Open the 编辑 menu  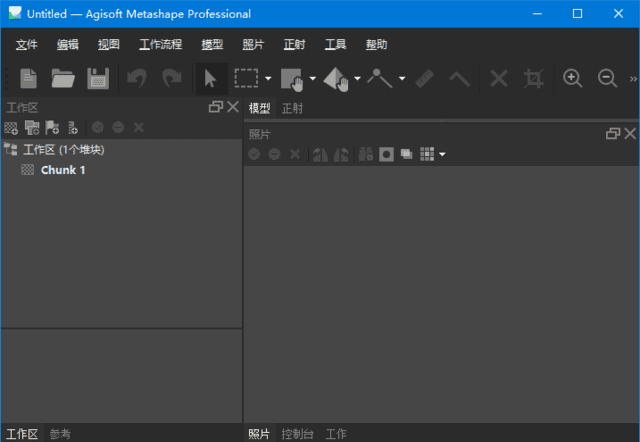point(67,44)
